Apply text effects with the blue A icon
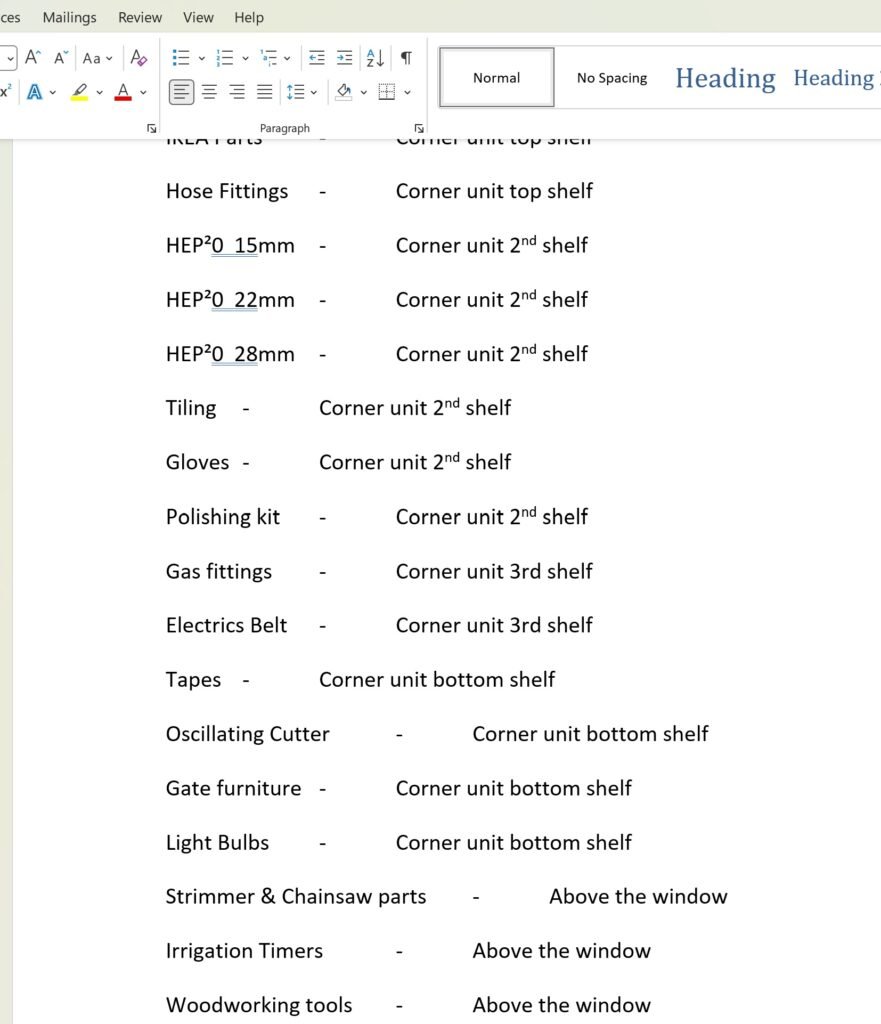 35,92
